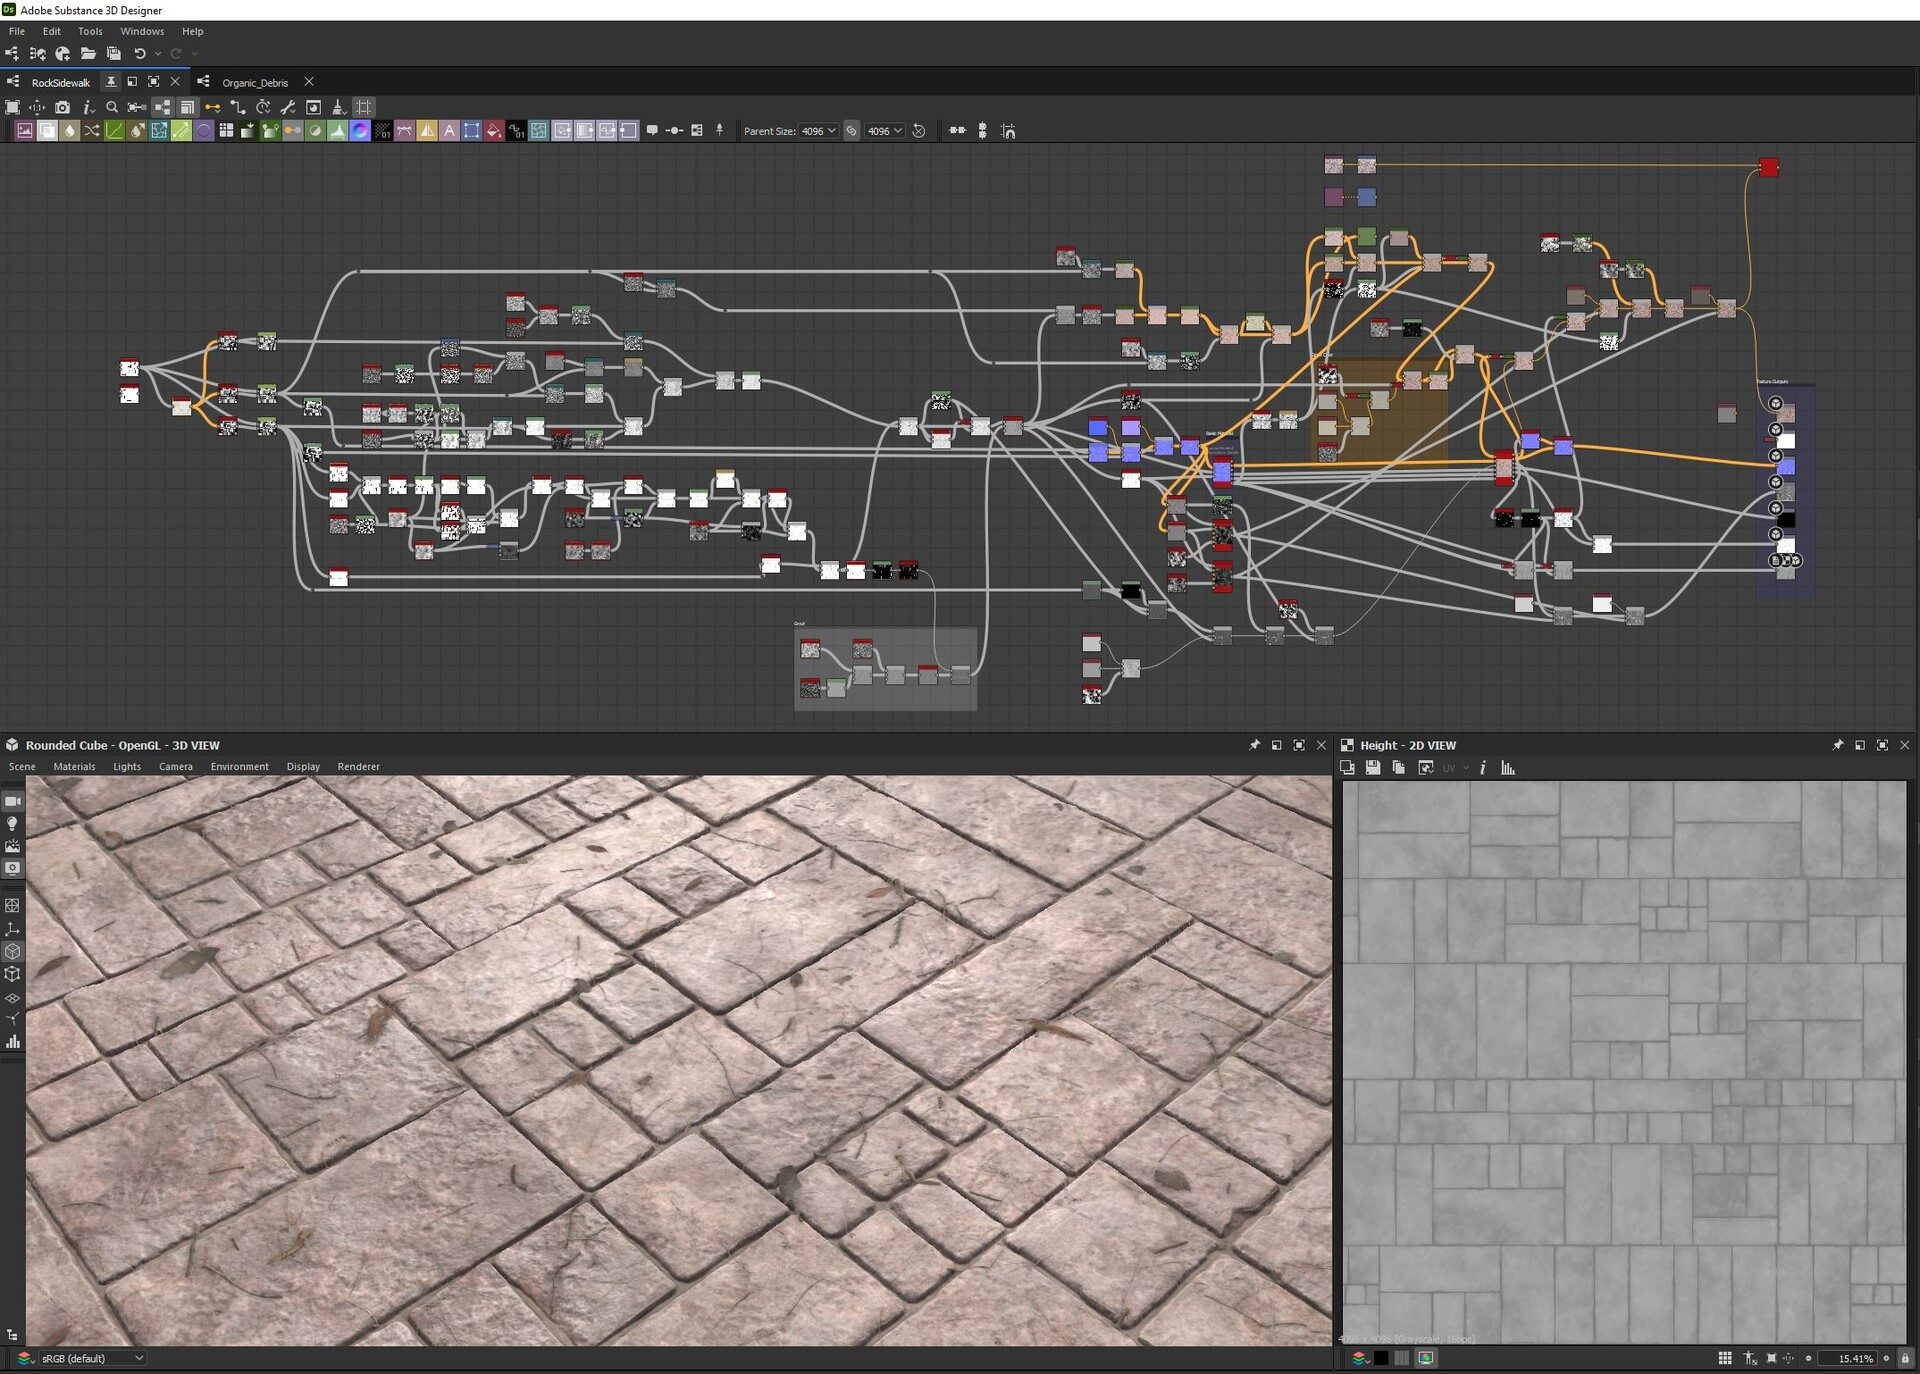Open the node info display dropdown

(x=88, y=107)
